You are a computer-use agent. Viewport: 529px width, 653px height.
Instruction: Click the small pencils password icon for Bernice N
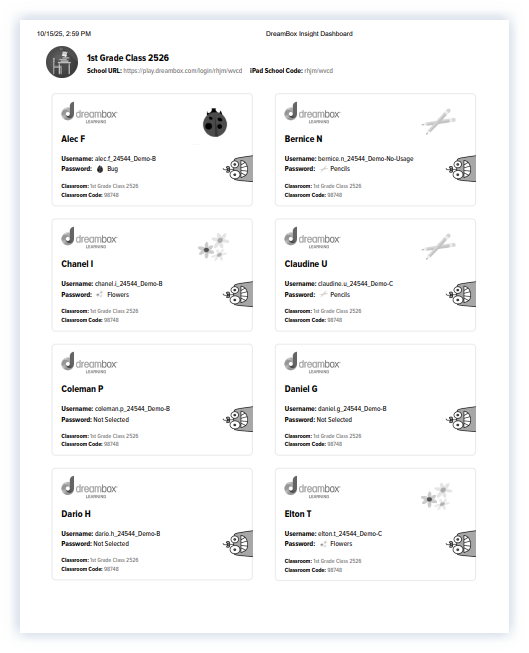coord(324,169)
